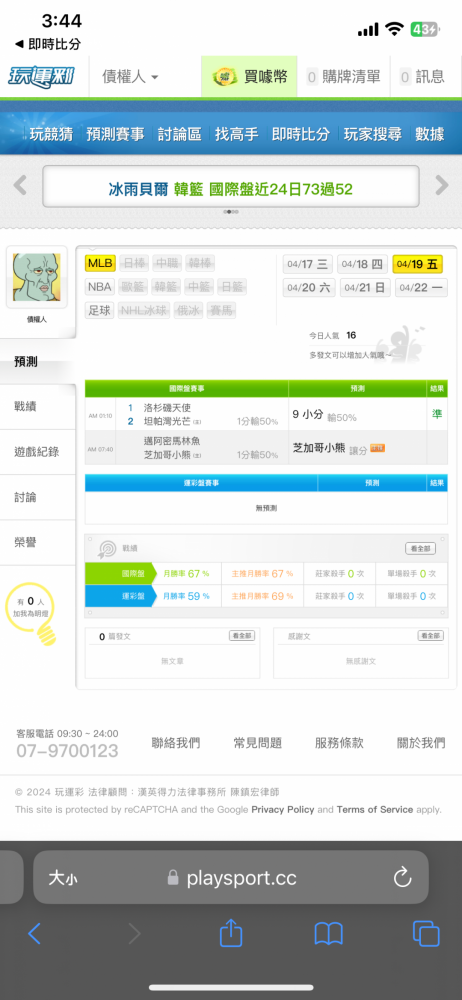Viewport: 462px width, 1000px height.
Task: Tap the 買噱幣 coin icon
Action: pos(225,77)
